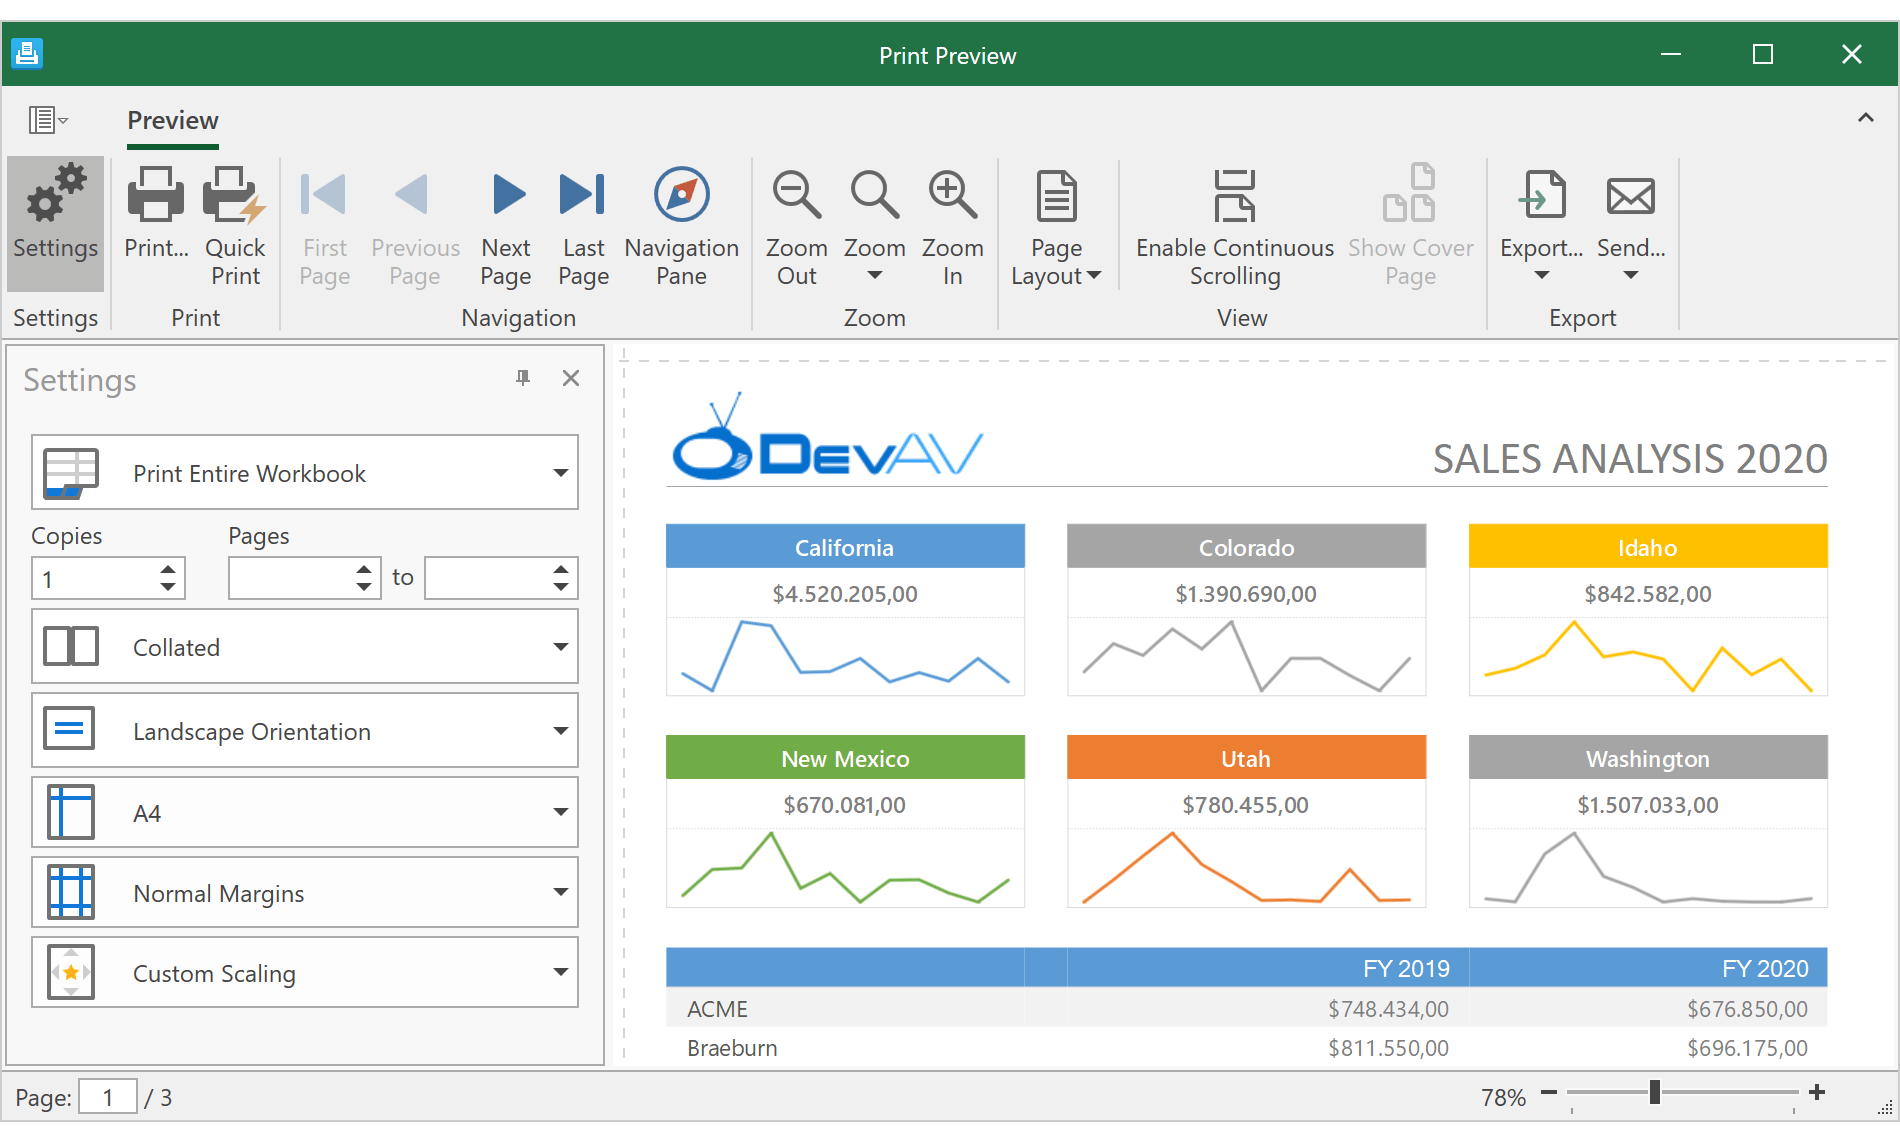Click the Quick Print icon

[234, 200]
